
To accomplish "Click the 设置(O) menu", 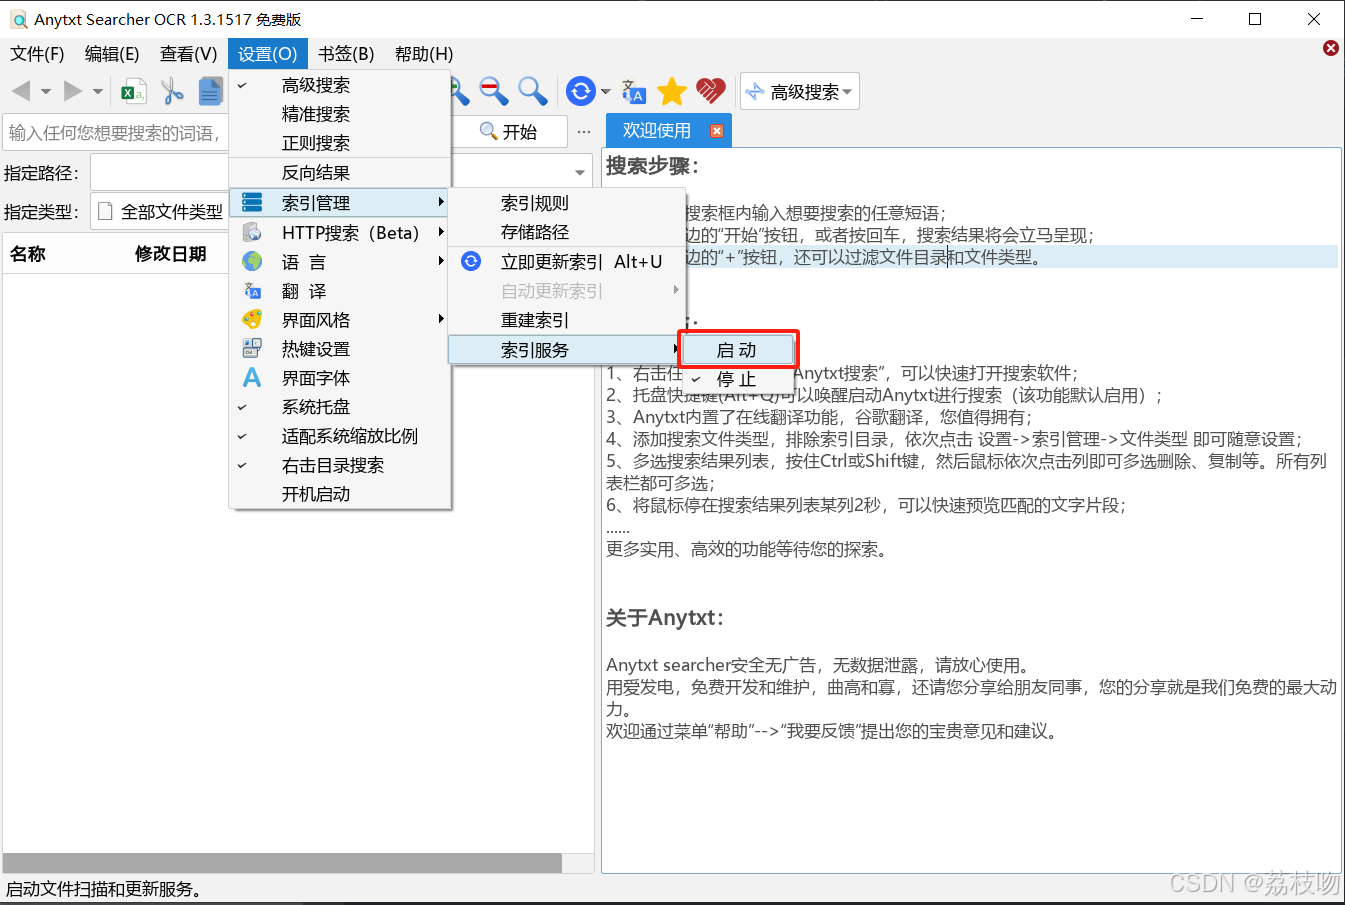I will point(267,54).
